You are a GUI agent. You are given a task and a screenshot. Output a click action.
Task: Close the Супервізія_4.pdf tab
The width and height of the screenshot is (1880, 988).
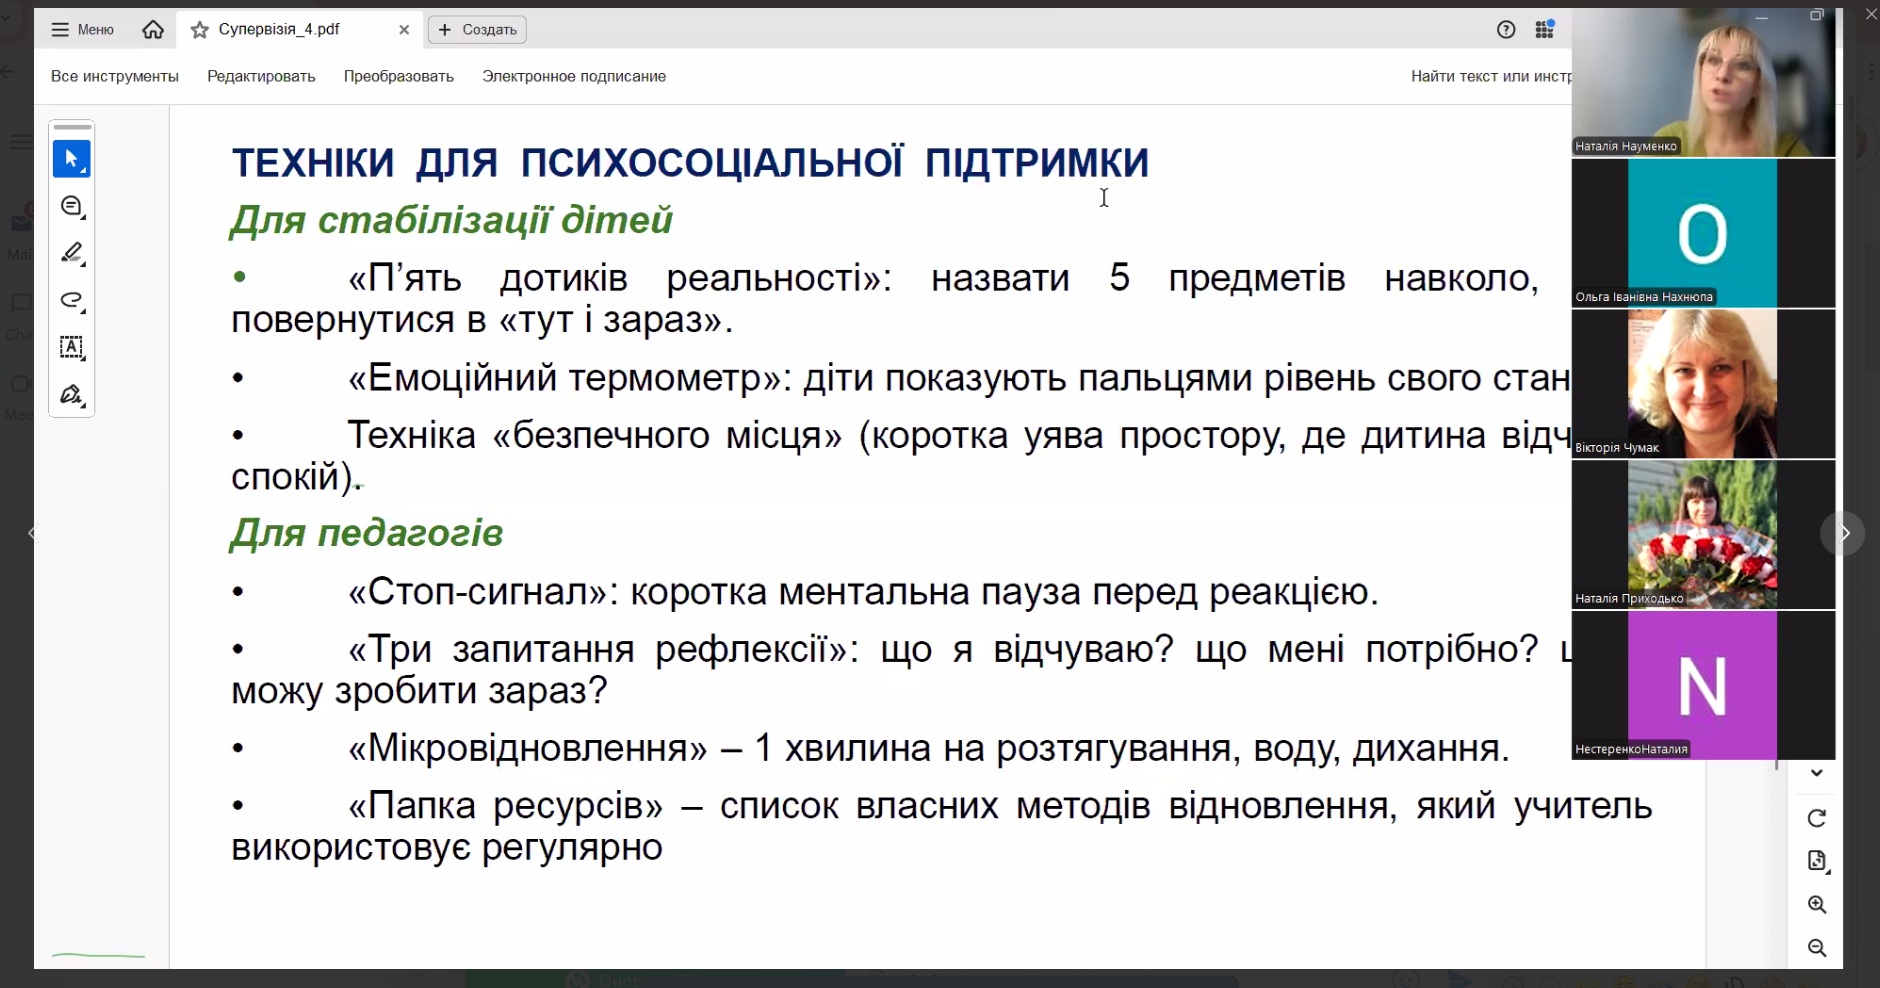tap(404, 30)
